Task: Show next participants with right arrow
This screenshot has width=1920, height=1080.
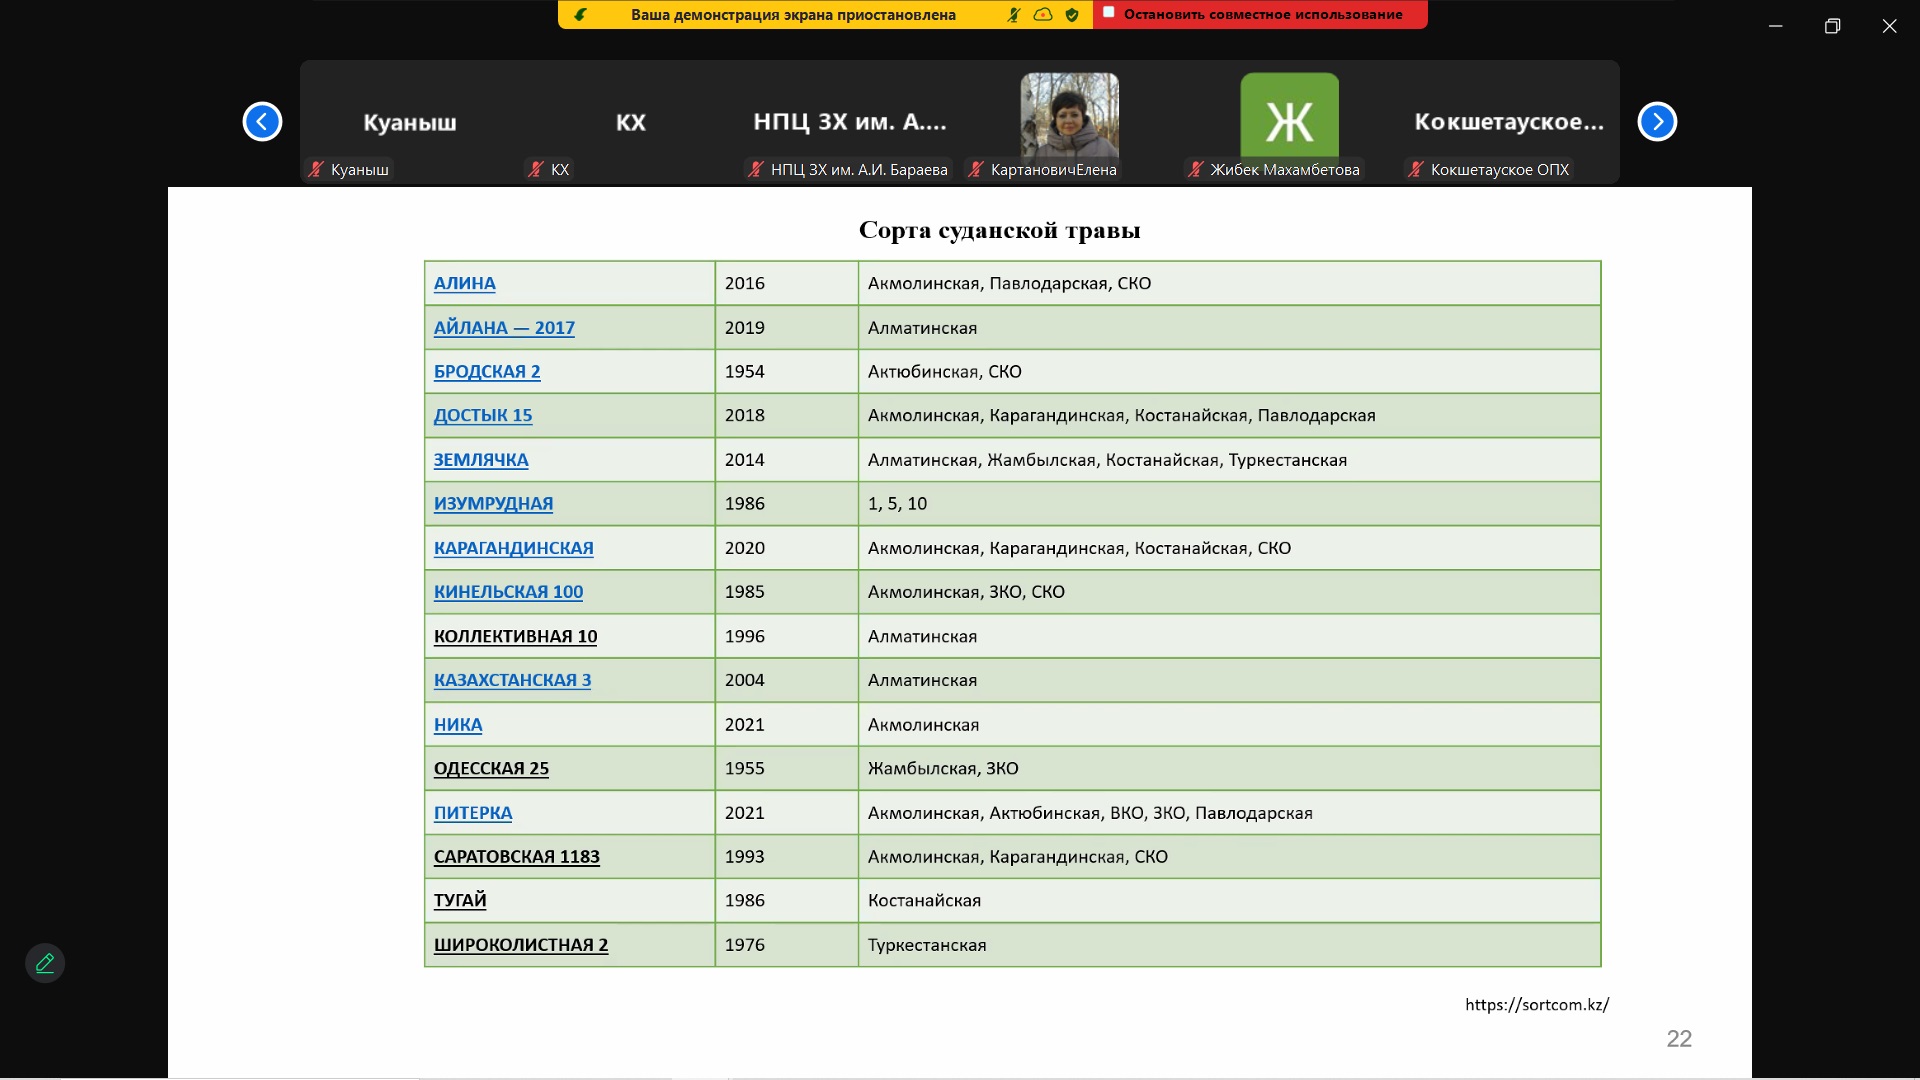Action: [1657, 122]
